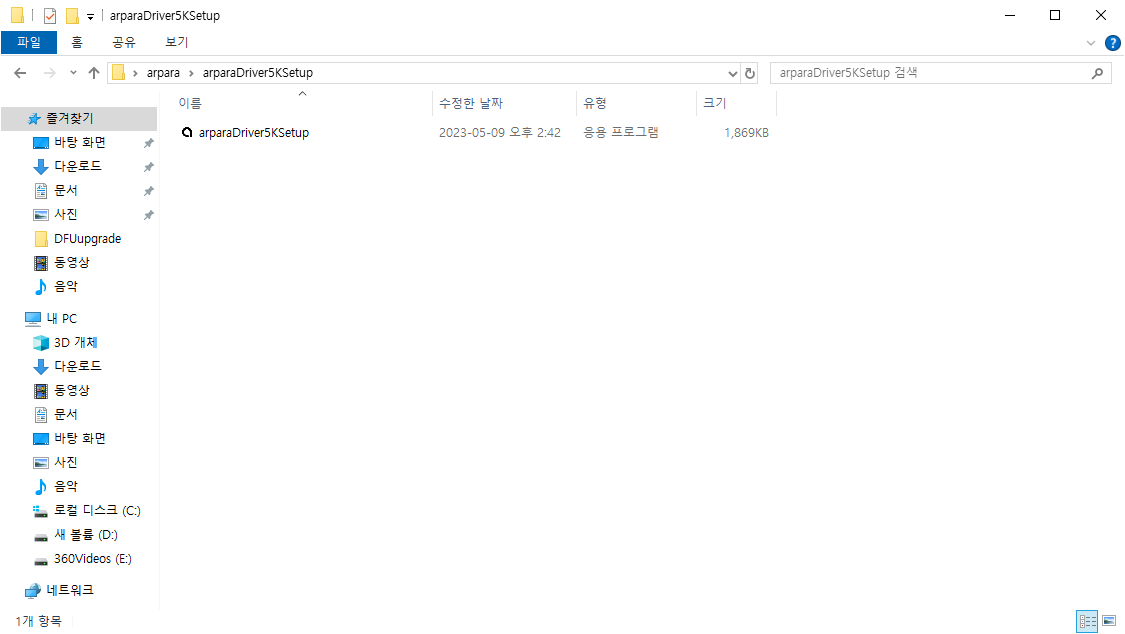Select the DFUupgrade folder in sidebar
This screenshot has height=634, width=1125.
[87, 238]
